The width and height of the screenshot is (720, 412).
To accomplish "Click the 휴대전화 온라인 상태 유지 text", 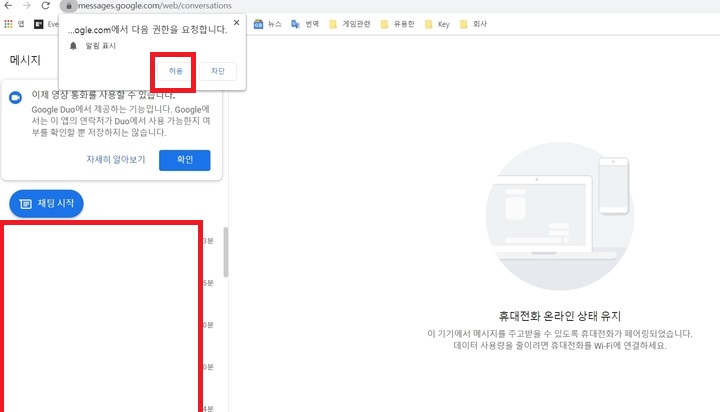I will click(x=560, y=316).
